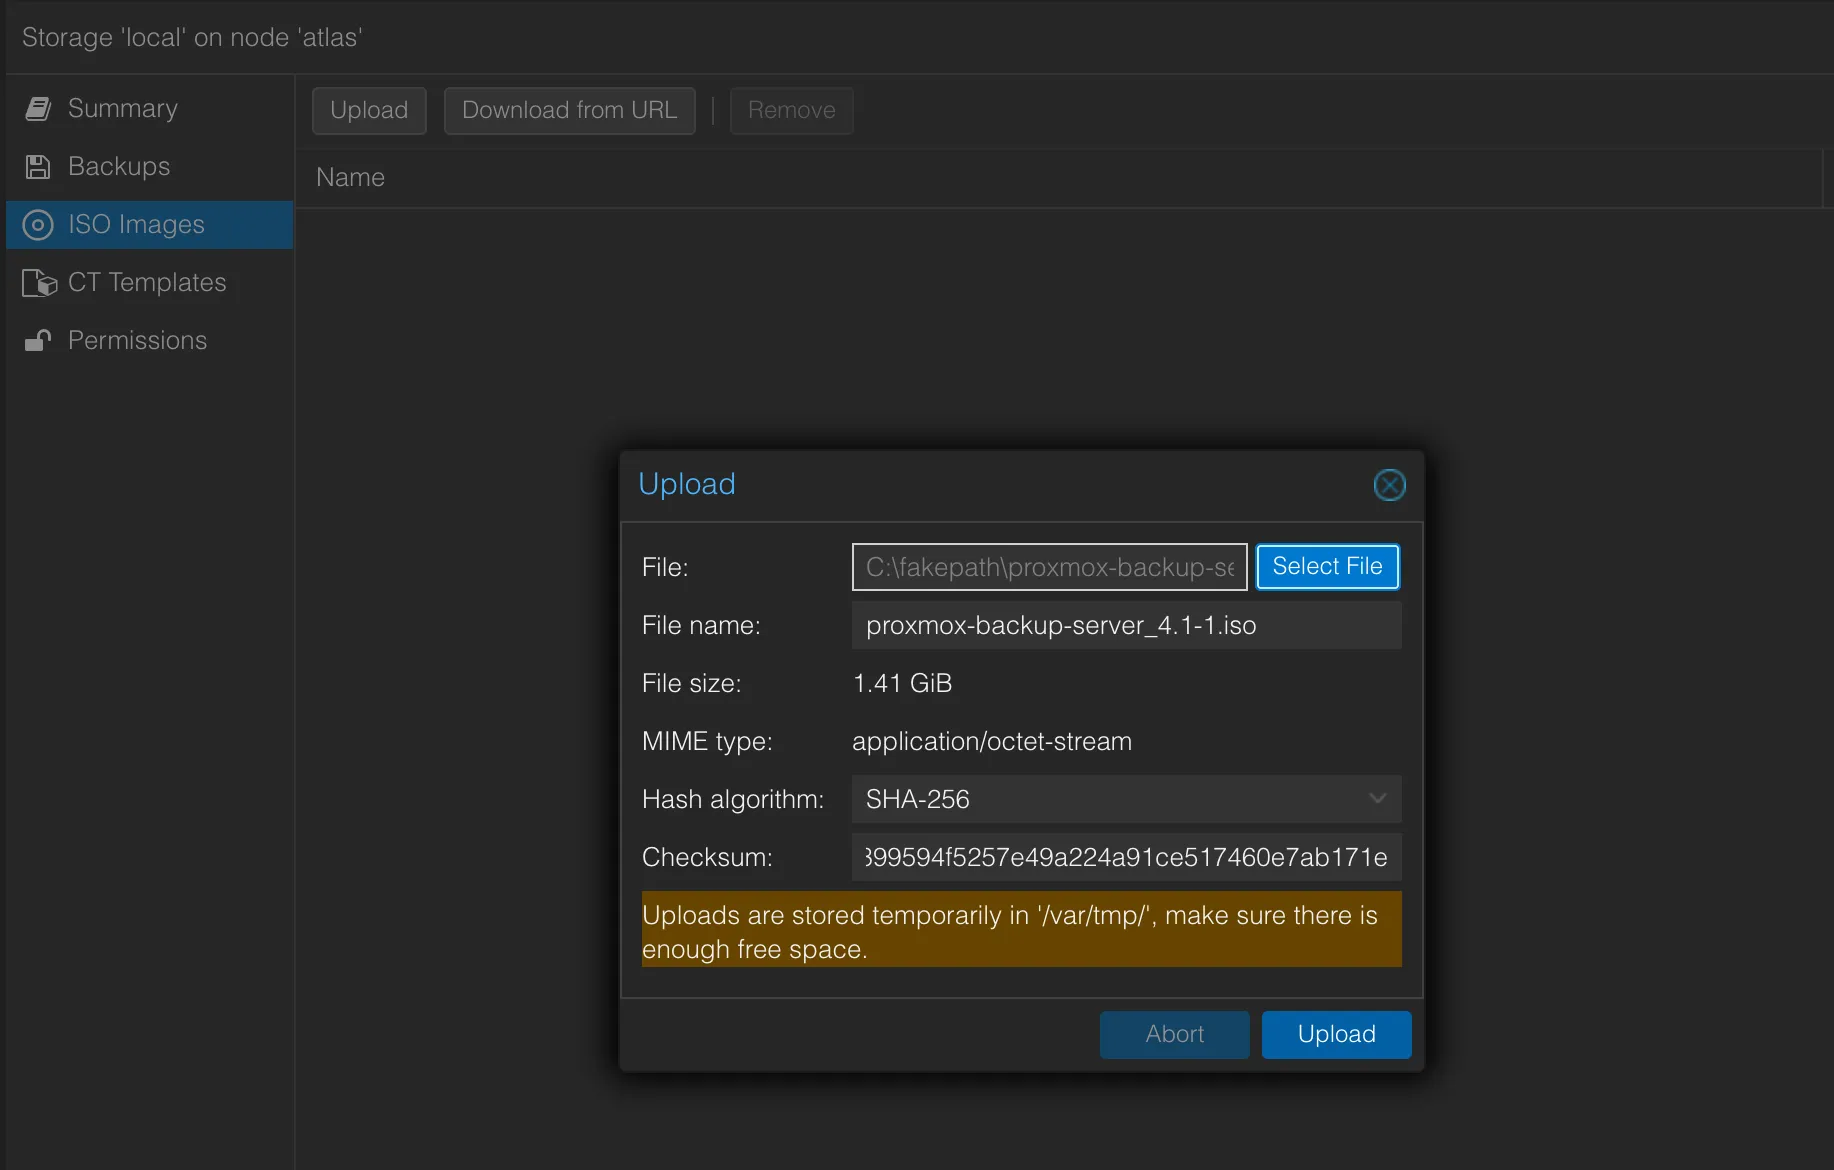Click the CT Templates folder icon

click(x=40, y=283)
